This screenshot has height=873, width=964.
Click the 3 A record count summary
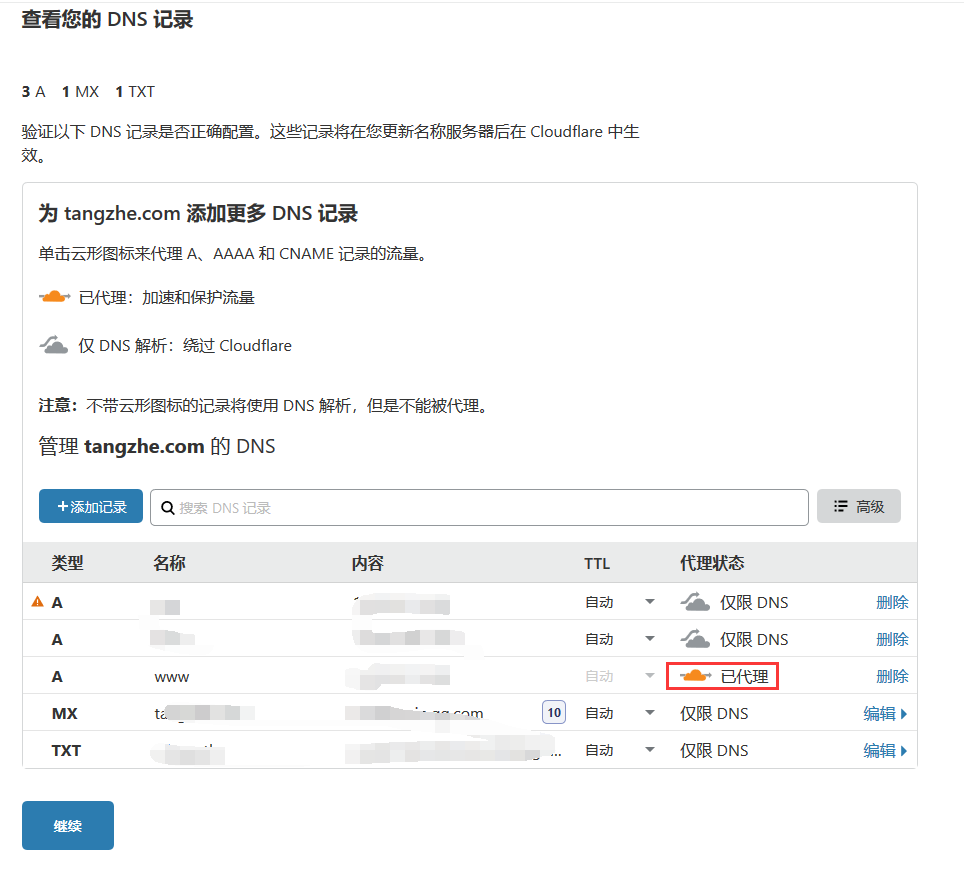(34, 92)
